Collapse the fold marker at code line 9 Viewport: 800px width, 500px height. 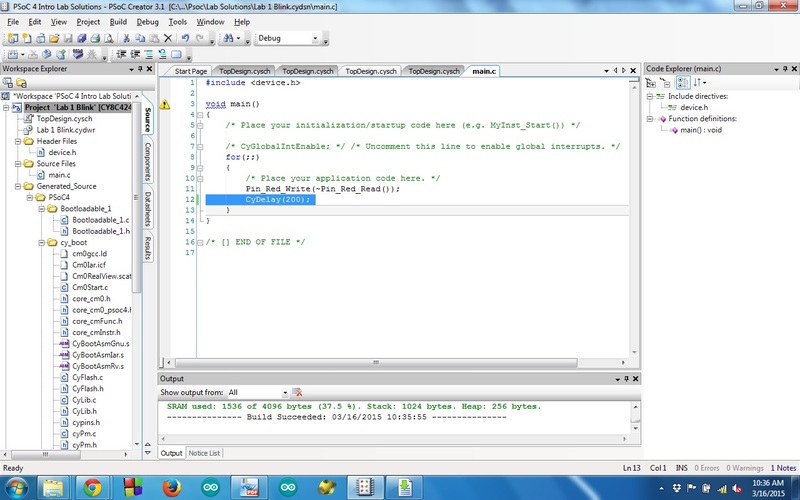200,168
